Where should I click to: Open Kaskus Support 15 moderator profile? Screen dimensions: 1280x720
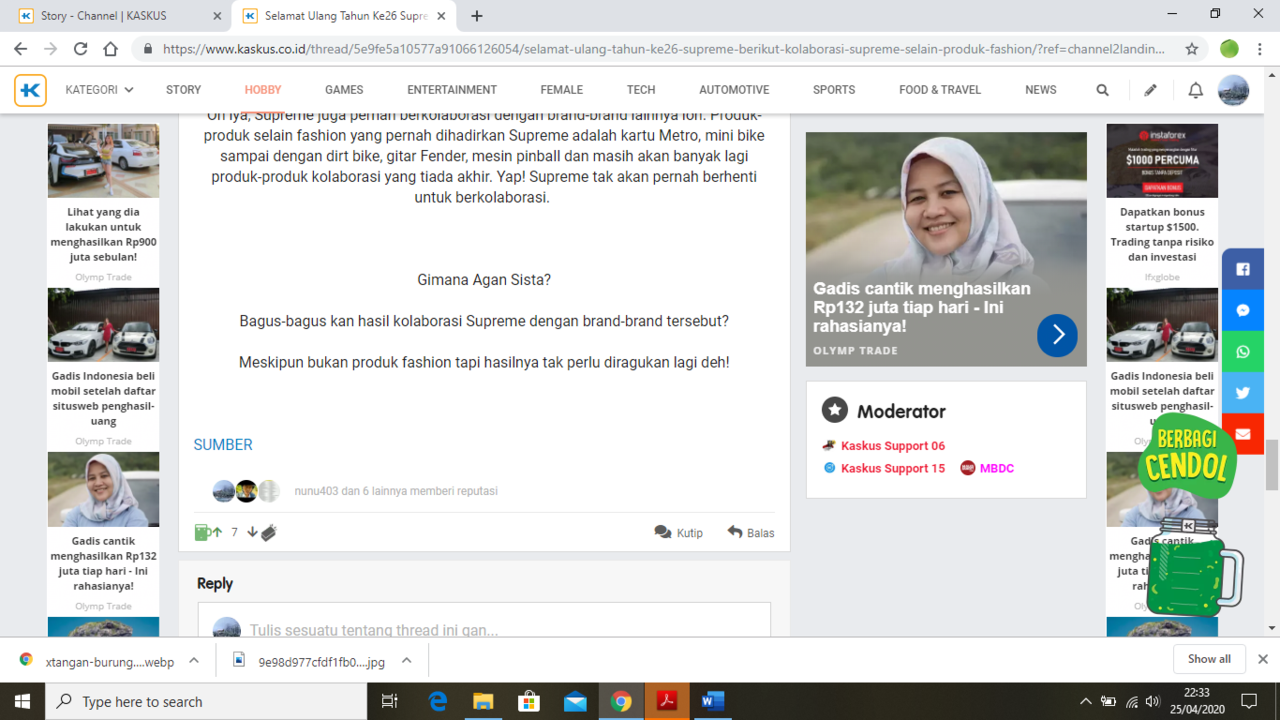[892, 468]
